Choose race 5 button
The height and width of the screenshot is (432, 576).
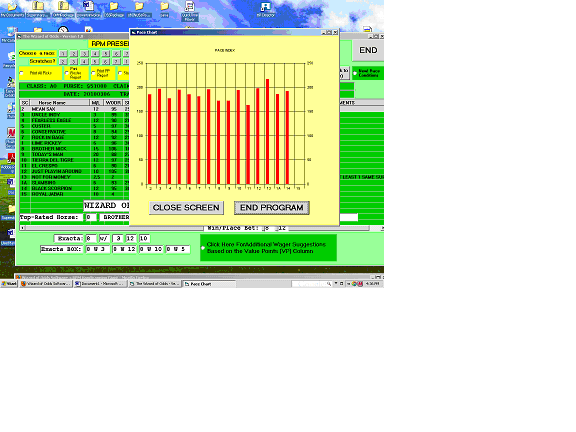106,54
